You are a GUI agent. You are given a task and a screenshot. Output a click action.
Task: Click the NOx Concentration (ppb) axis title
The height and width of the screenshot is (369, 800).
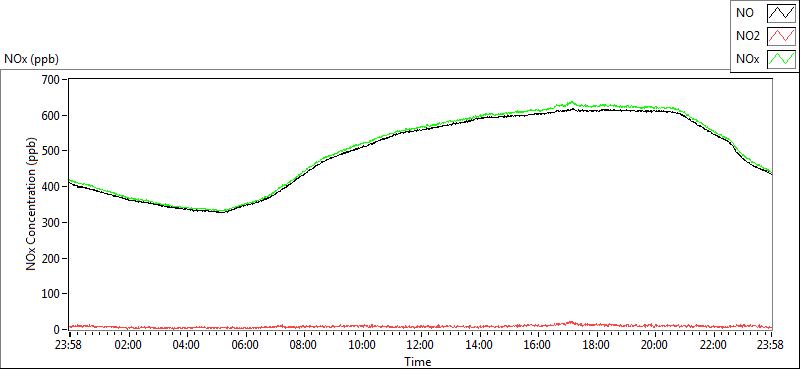click(32, 204)
